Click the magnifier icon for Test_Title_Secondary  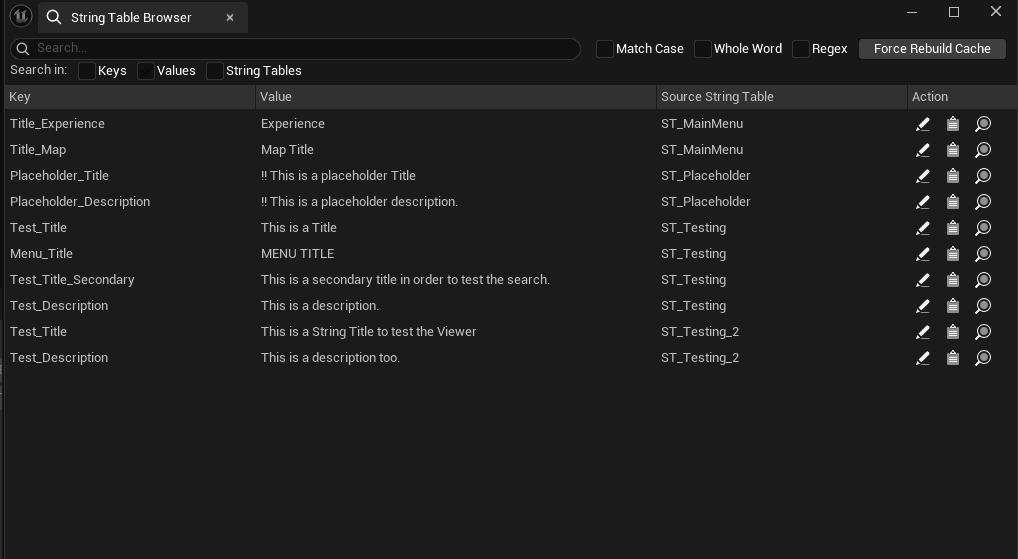(x=983, y=280)
